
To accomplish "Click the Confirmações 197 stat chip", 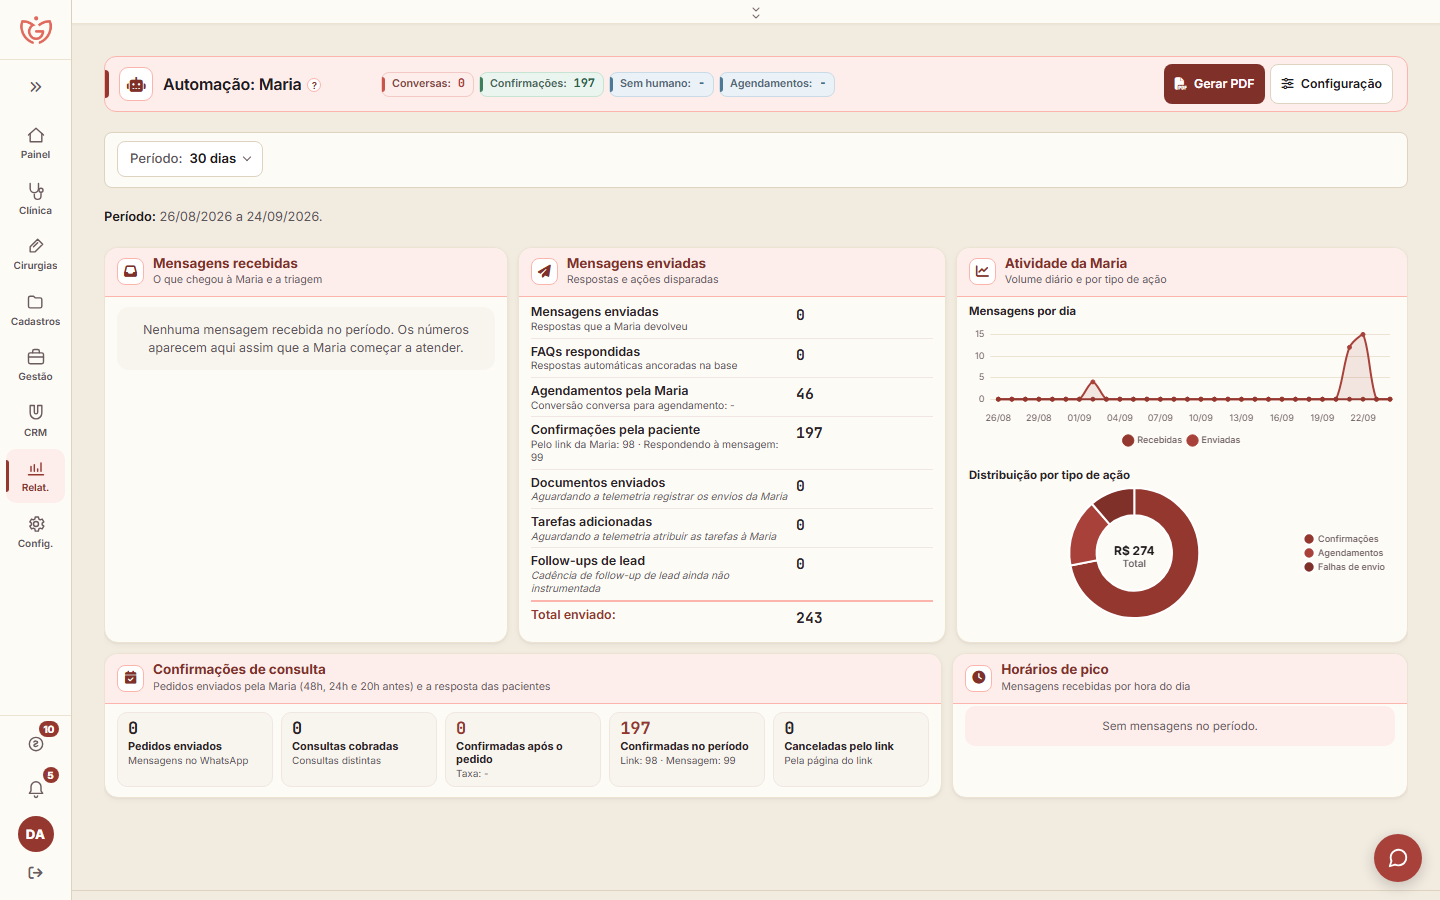I will 541,84.
